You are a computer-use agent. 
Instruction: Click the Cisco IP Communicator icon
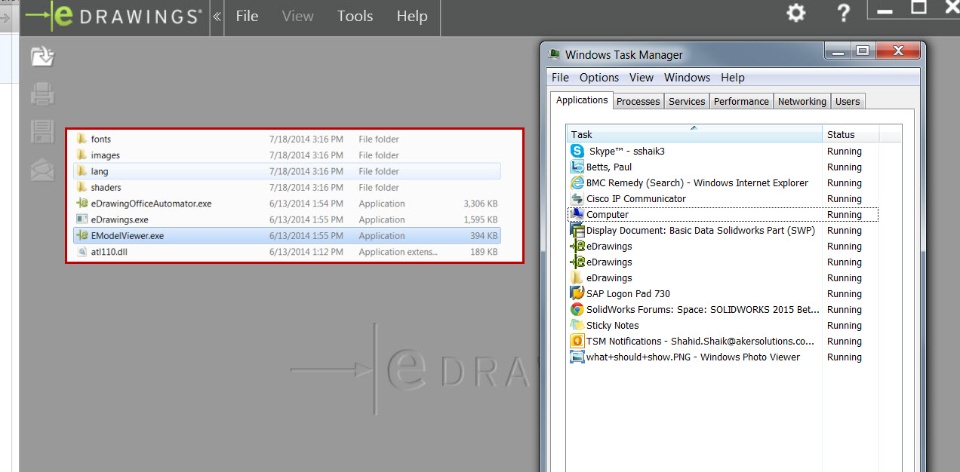(x=577, y=198)
